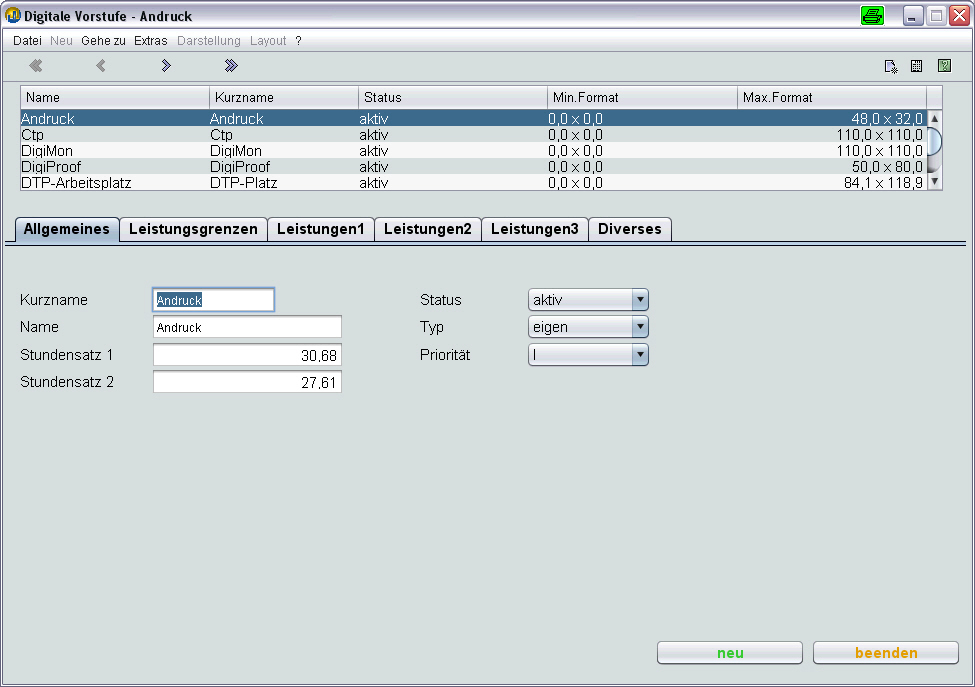The width and height of the screenshot is (975, 687).
Task: Sort by the Status column header
Action: point(453,98)
